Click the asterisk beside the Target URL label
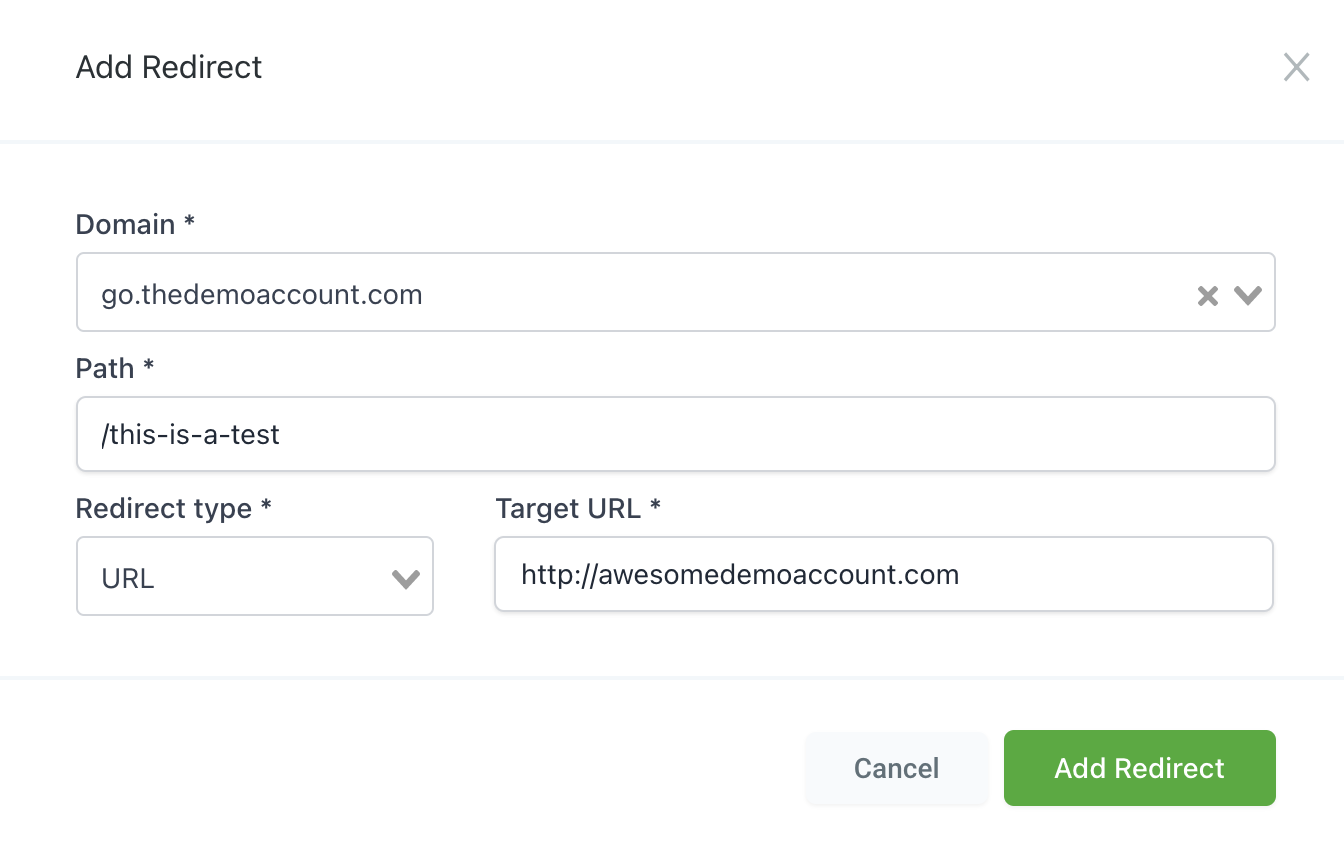The image size is (1344, 846). [x=655, y=506]
